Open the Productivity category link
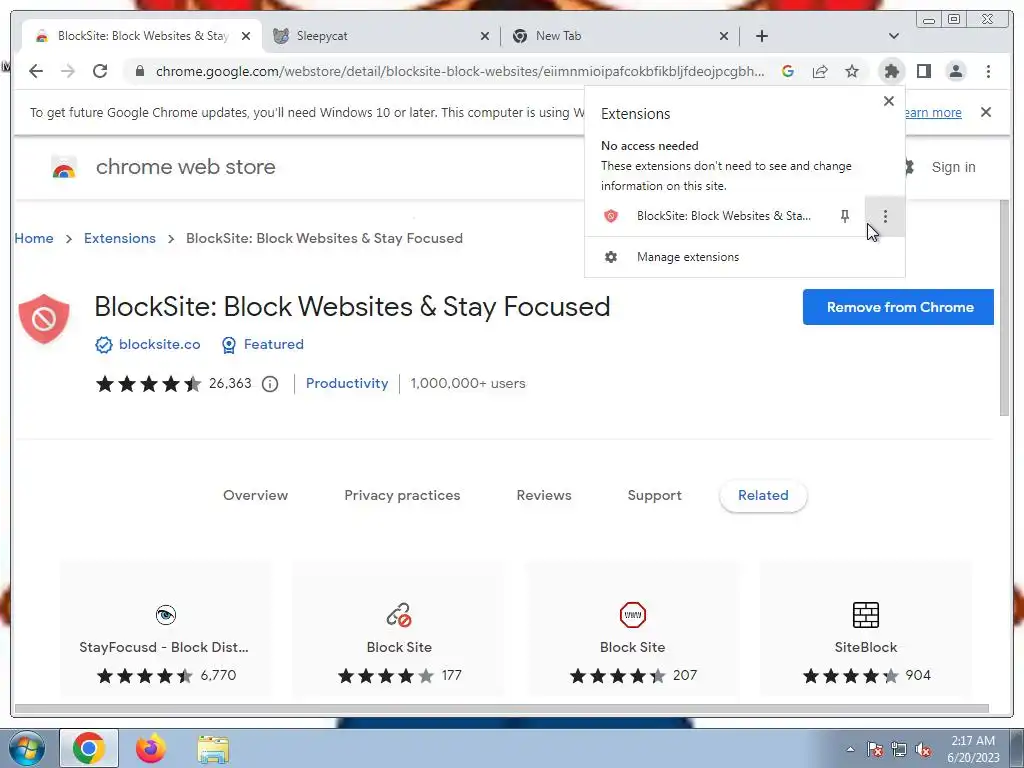Screen dimensions: 1024x768 point(347,383)
